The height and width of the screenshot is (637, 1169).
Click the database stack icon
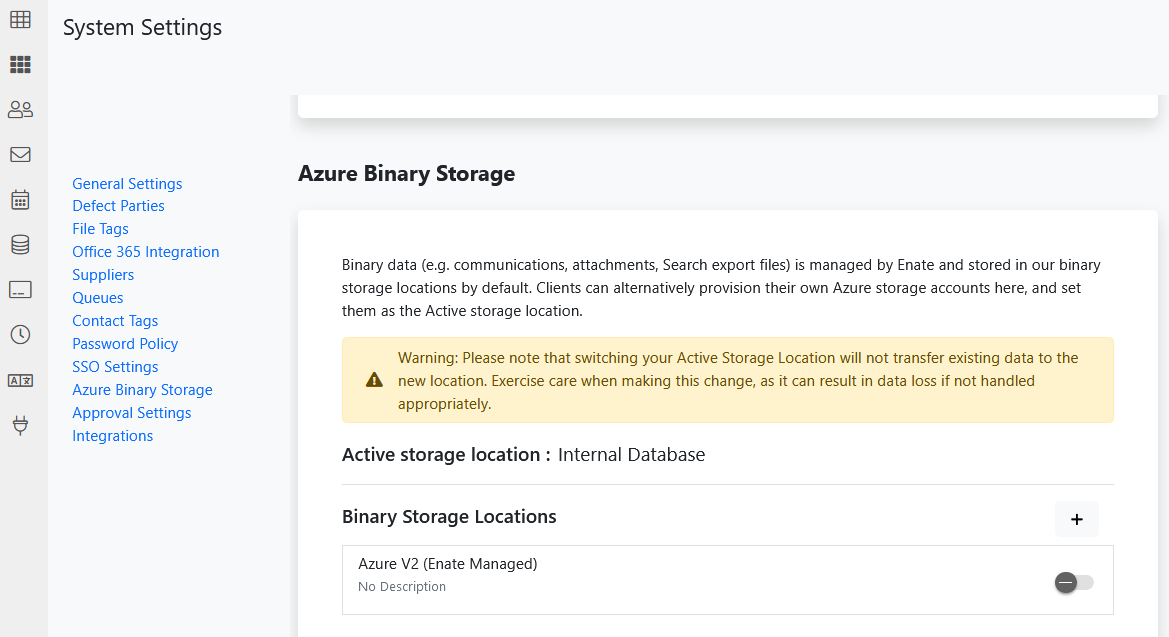[x=20, y=245]
